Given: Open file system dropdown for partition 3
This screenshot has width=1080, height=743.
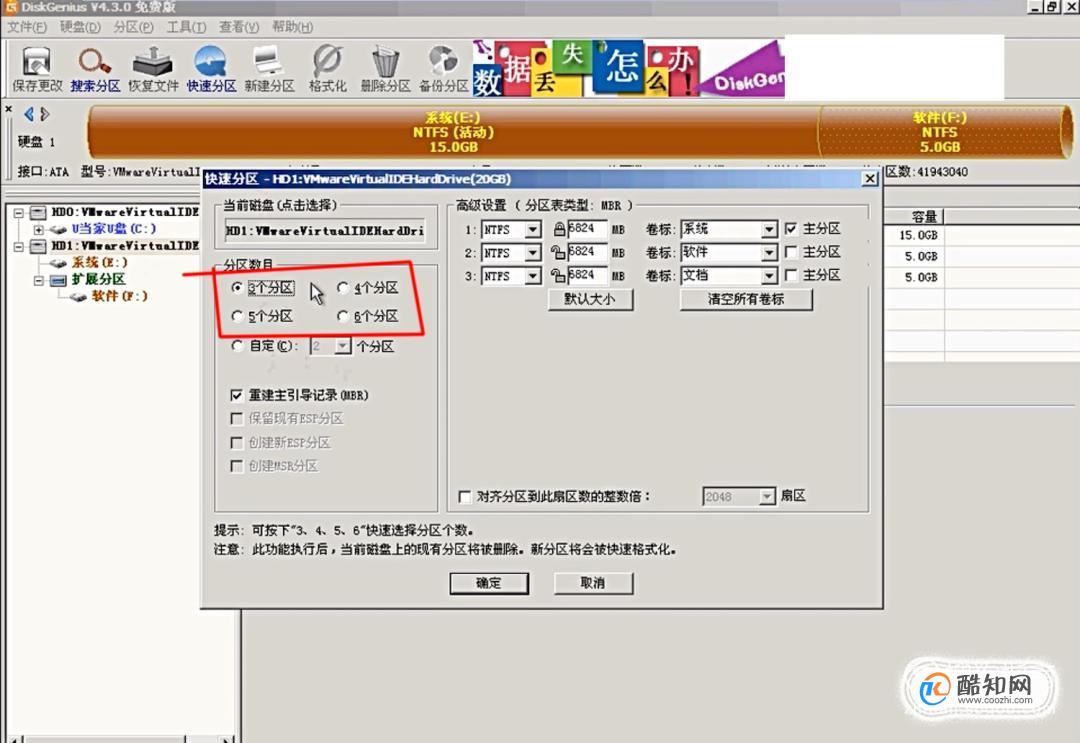Looking at the screenshot, I should point(533,276).
